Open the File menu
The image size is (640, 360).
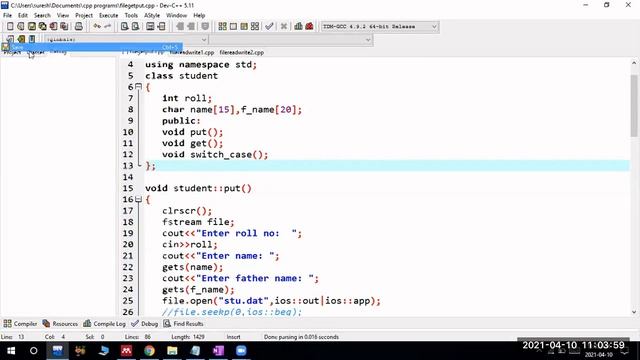(7, 16)
